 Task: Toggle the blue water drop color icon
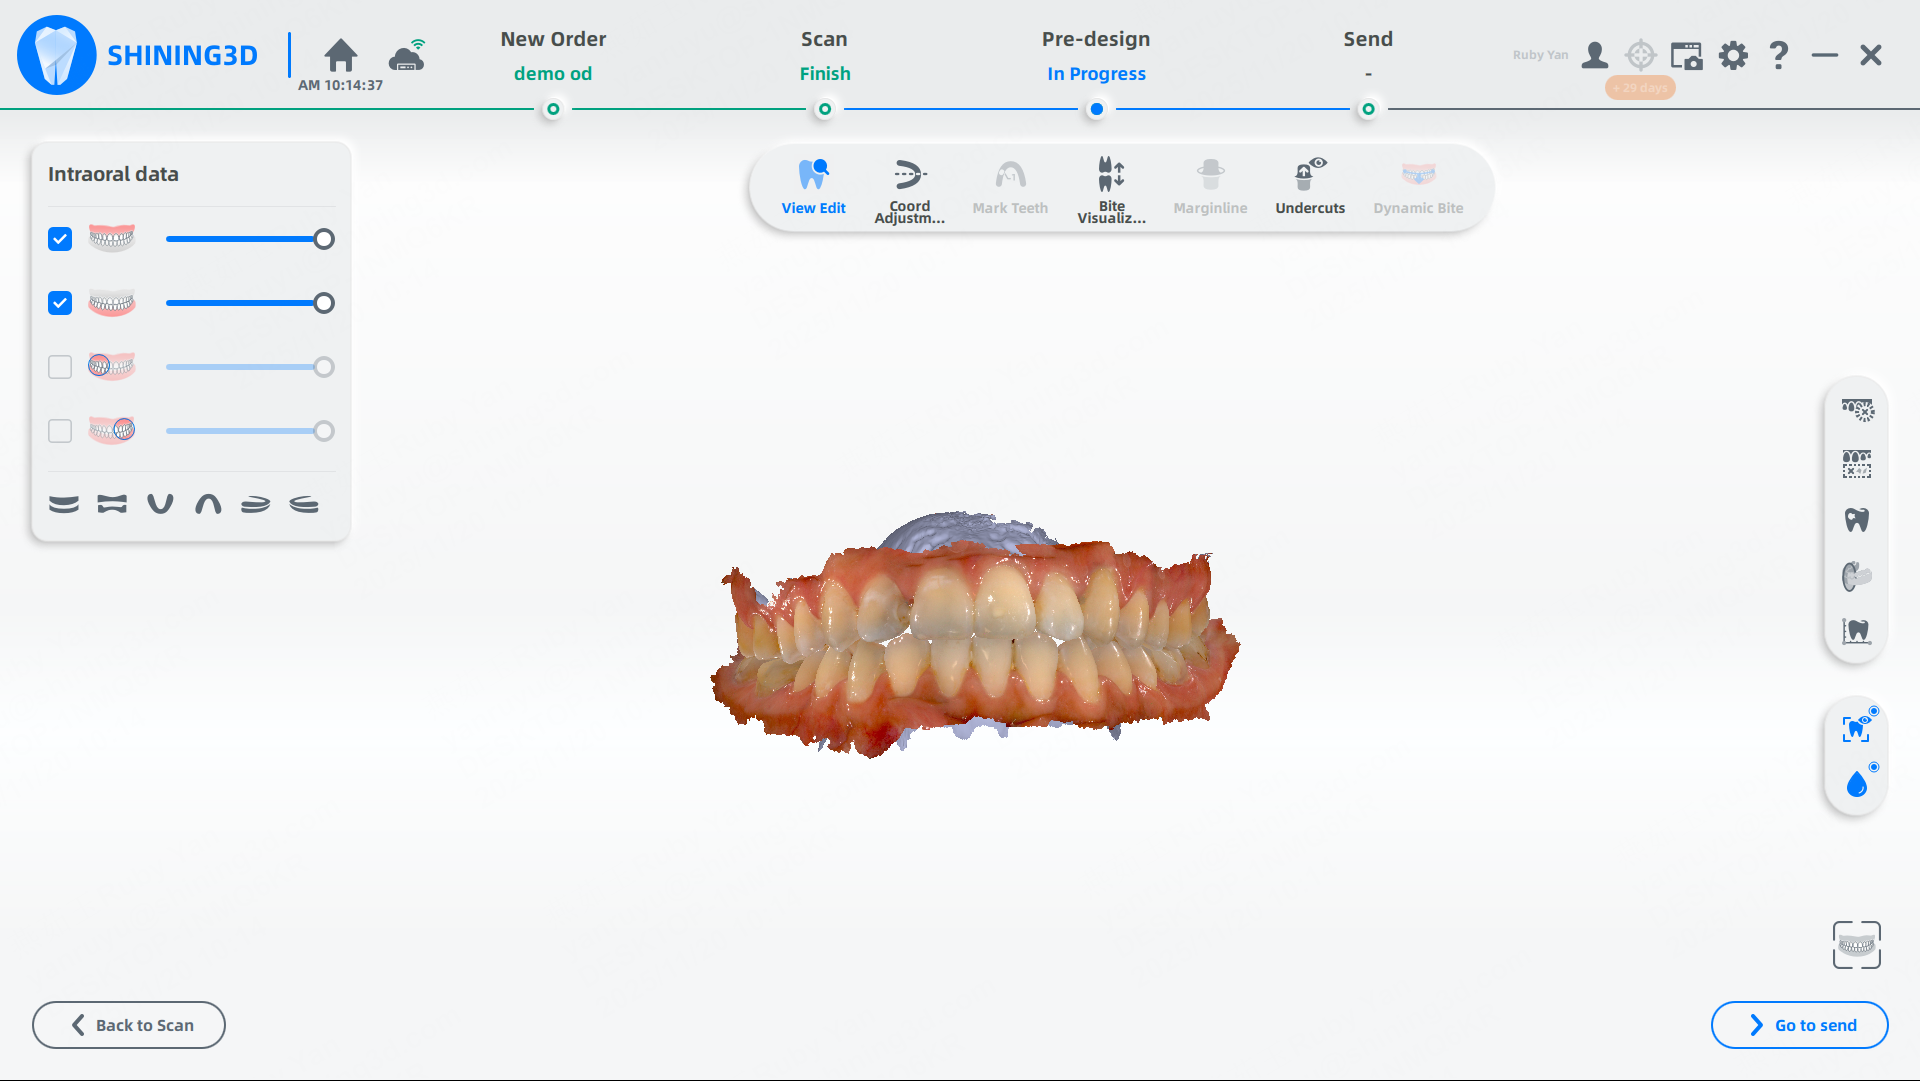[x=1857, y=784]
